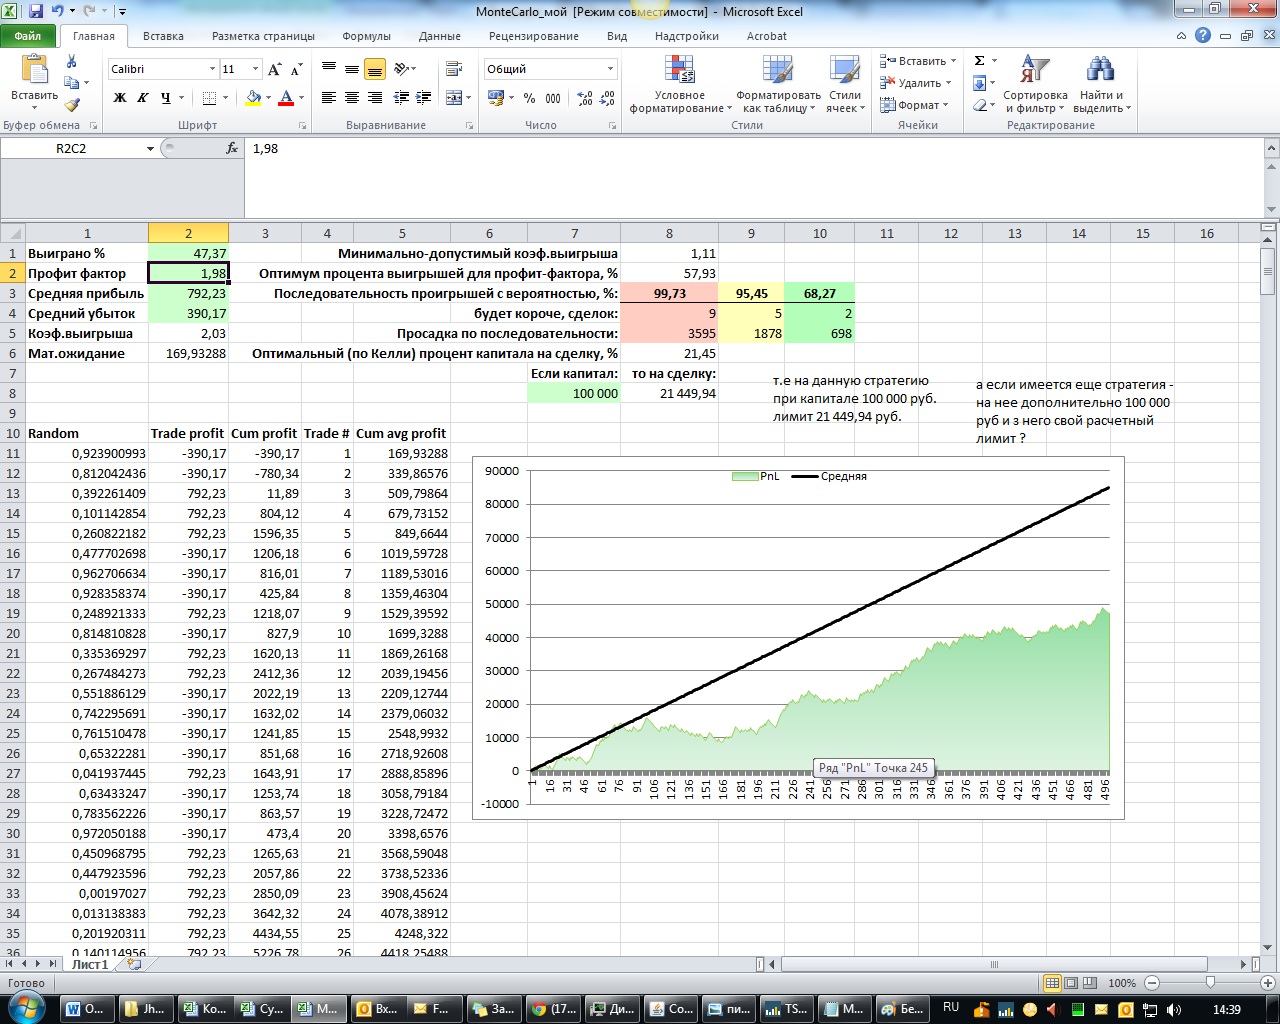1280x1024 pixels.
Task: Click the percent style icon
Action: [x=529, y=98]
